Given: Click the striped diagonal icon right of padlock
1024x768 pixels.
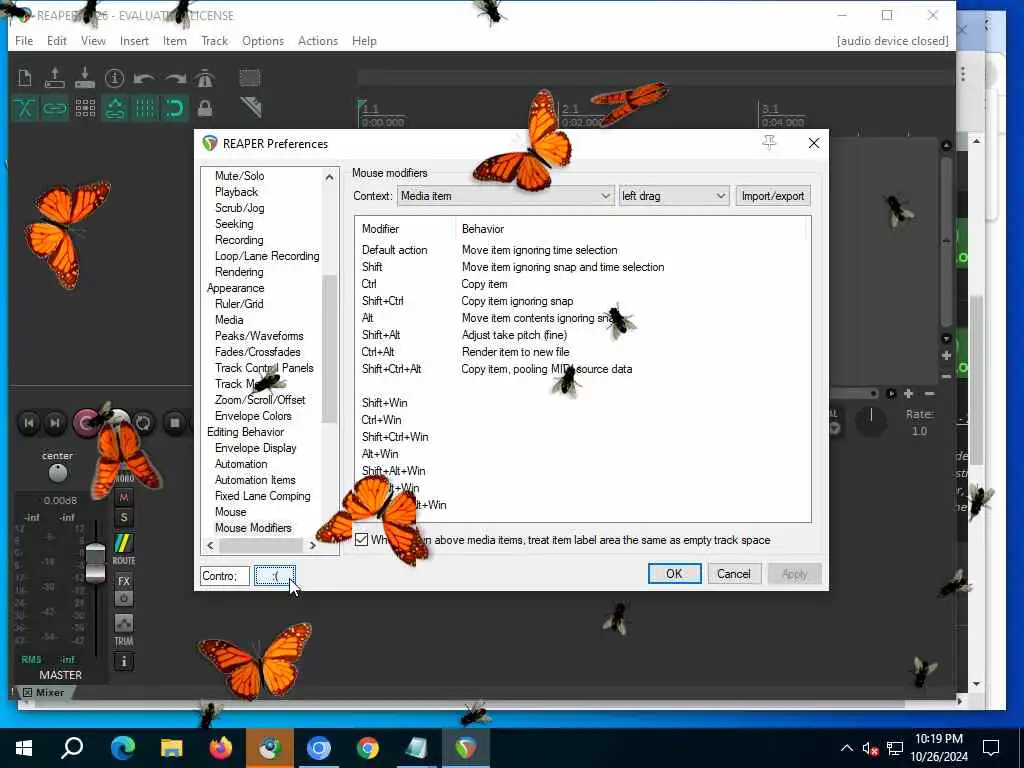Looking at the screenshot, I should click(x=251, y=107).
